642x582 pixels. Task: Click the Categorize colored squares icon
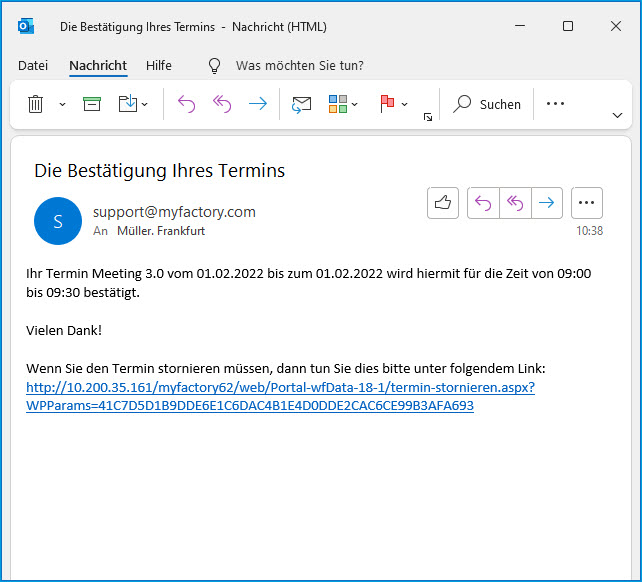point(338,104)
